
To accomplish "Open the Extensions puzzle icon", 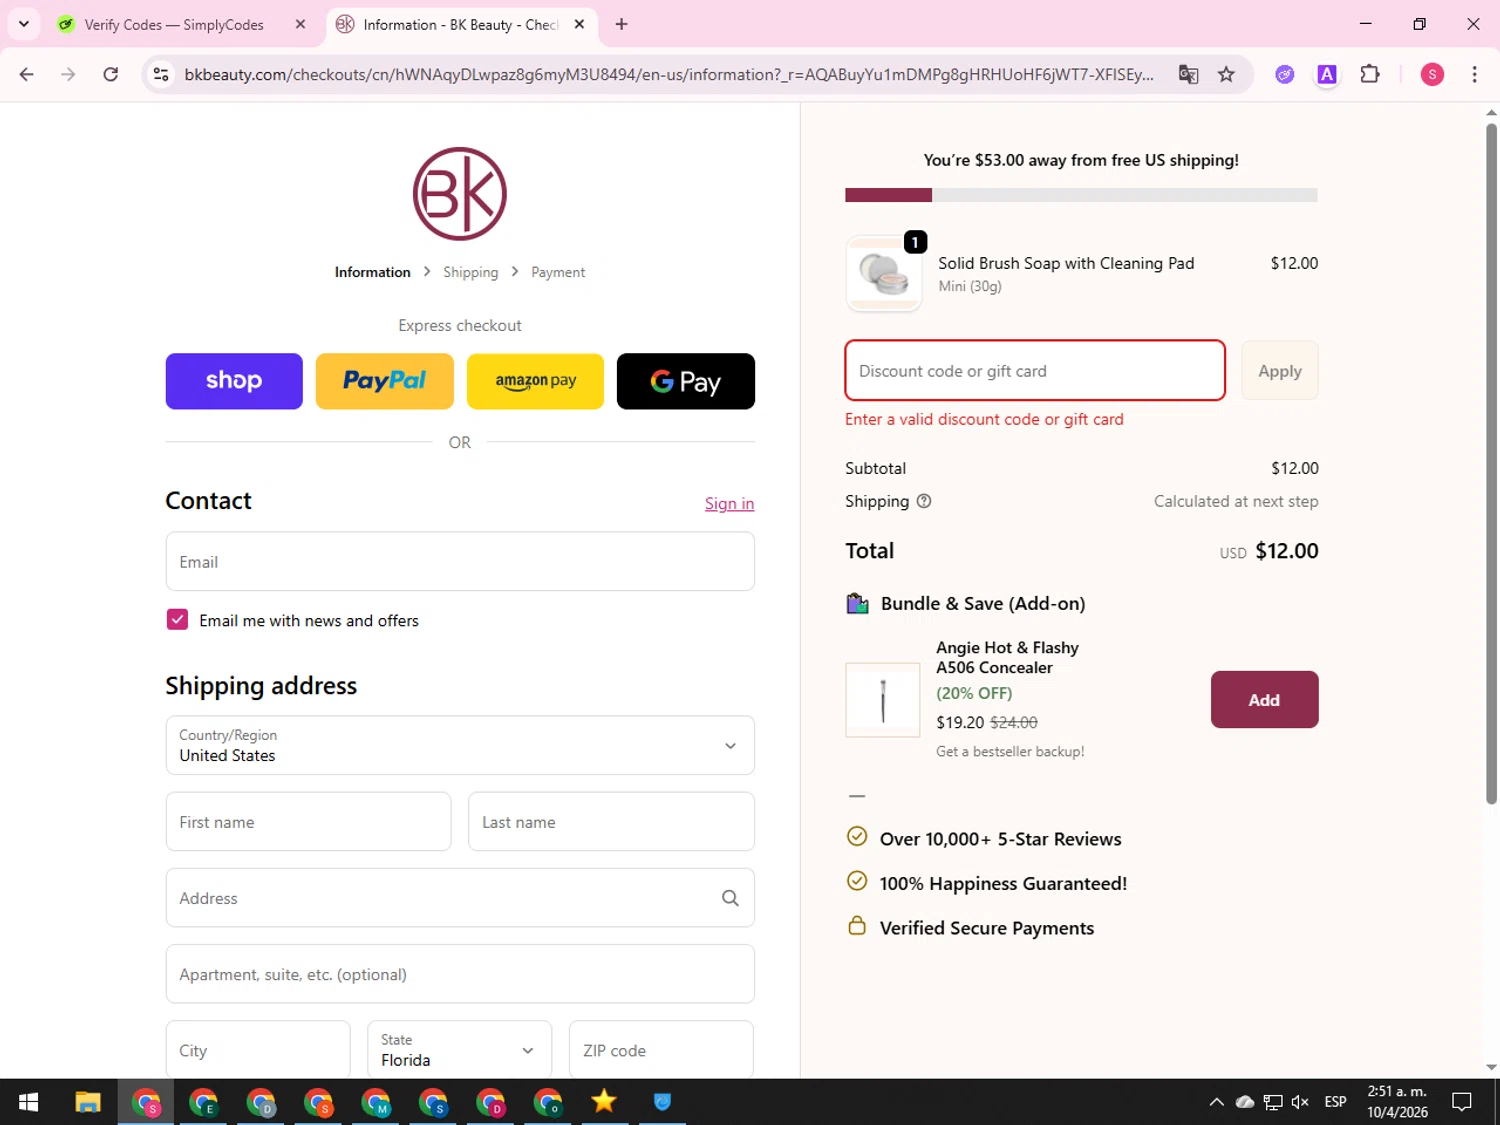I will point(1370,74).
